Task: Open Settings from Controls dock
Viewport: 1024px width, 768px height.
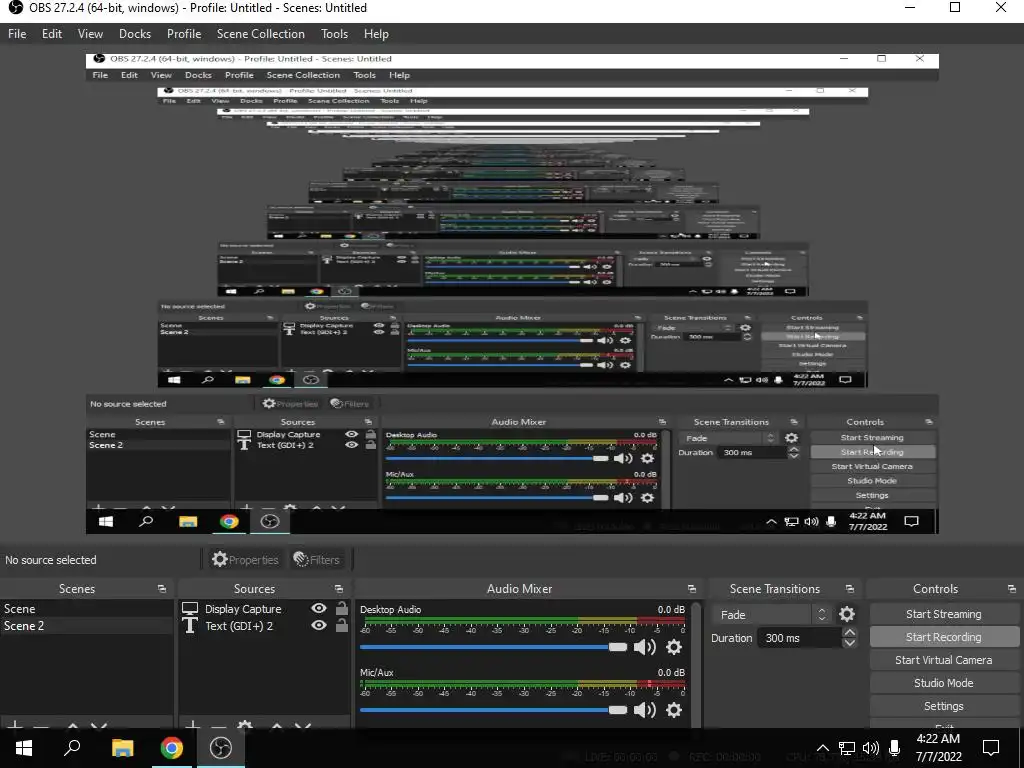Action: [944, 706]
